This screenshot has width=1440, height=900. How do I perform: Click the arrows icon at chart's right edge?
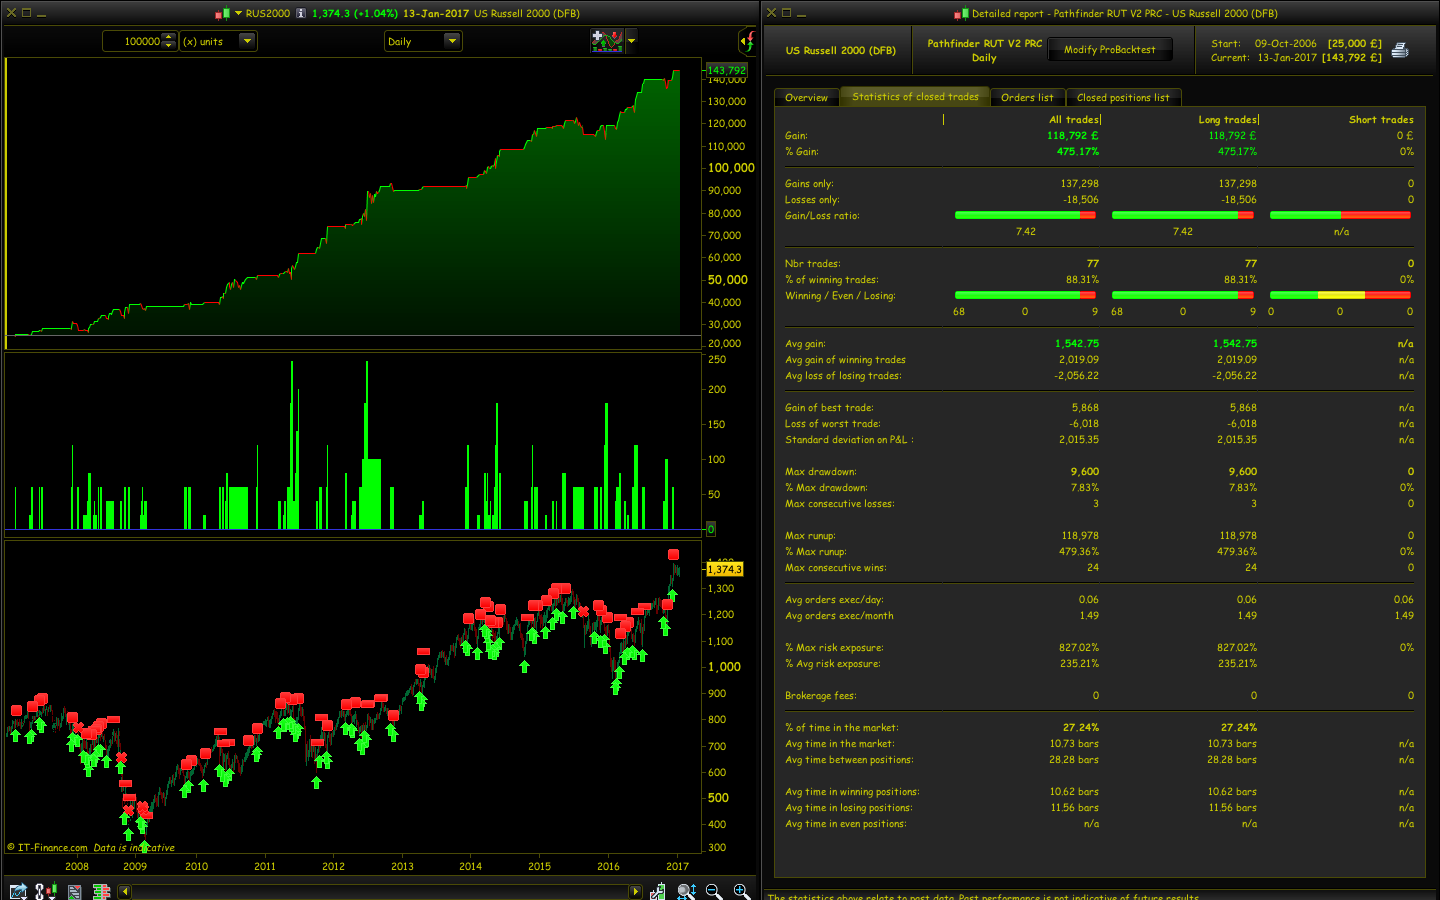[x=747, y=41]
